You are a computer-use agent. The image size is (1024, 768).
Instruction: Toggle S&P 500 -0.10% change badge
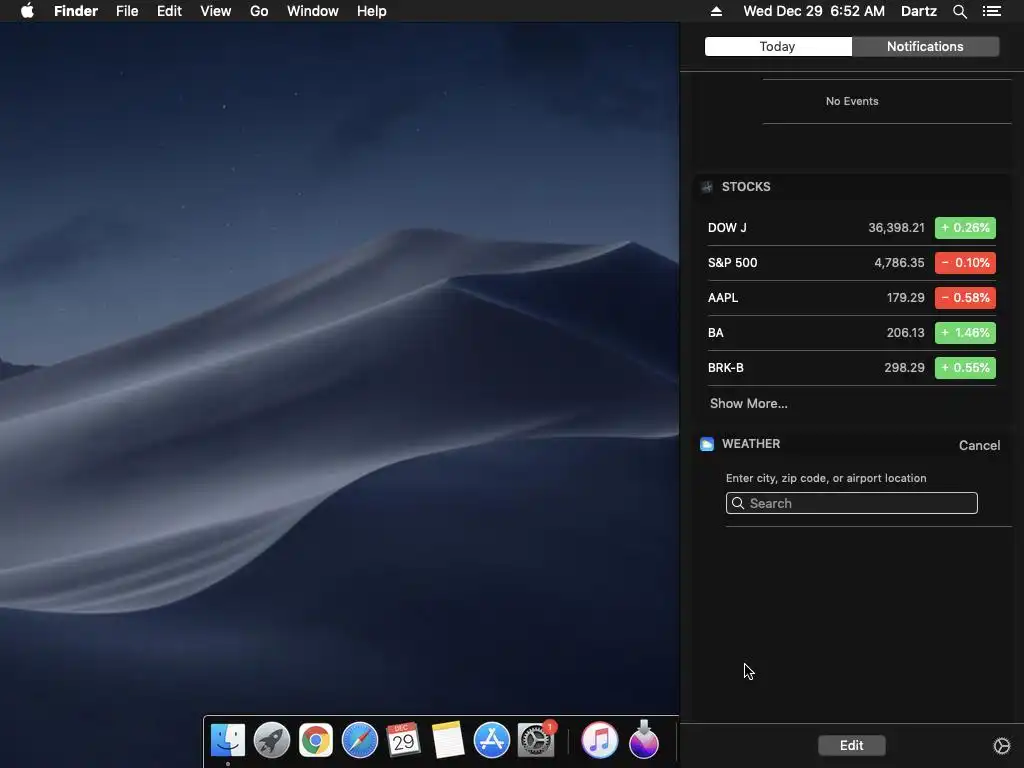tap(965, 263)
